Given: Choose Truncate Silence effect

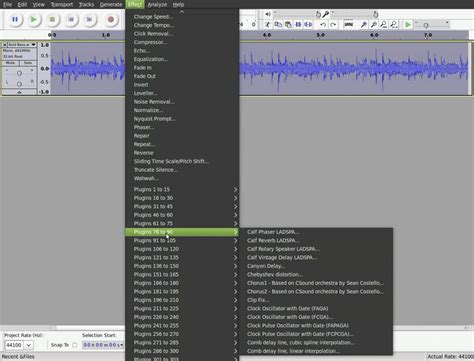Looking at the screenshot, I should [182, 170].
